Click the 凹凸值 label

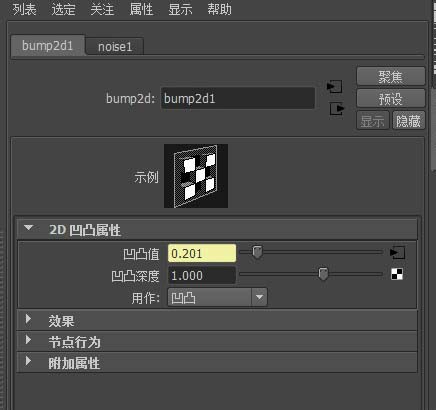click(141, 254)
